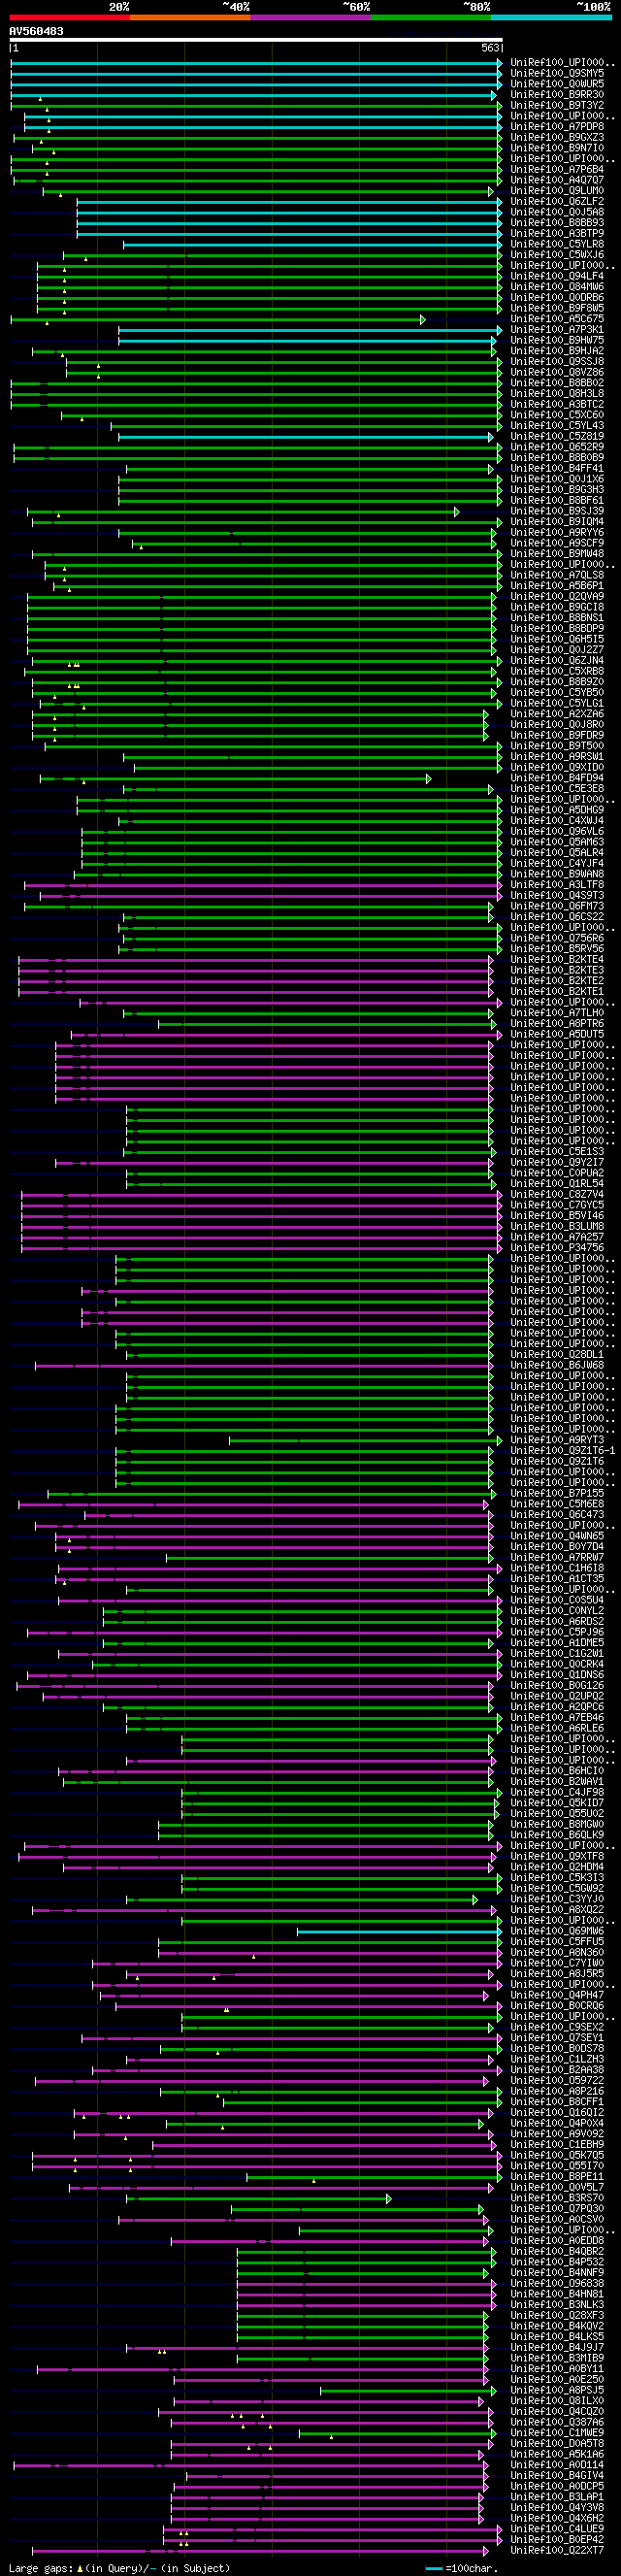621x2576 pixels.
Task: Select hit label UniRef100_B7P155
Action: (x=557, y=1493)
